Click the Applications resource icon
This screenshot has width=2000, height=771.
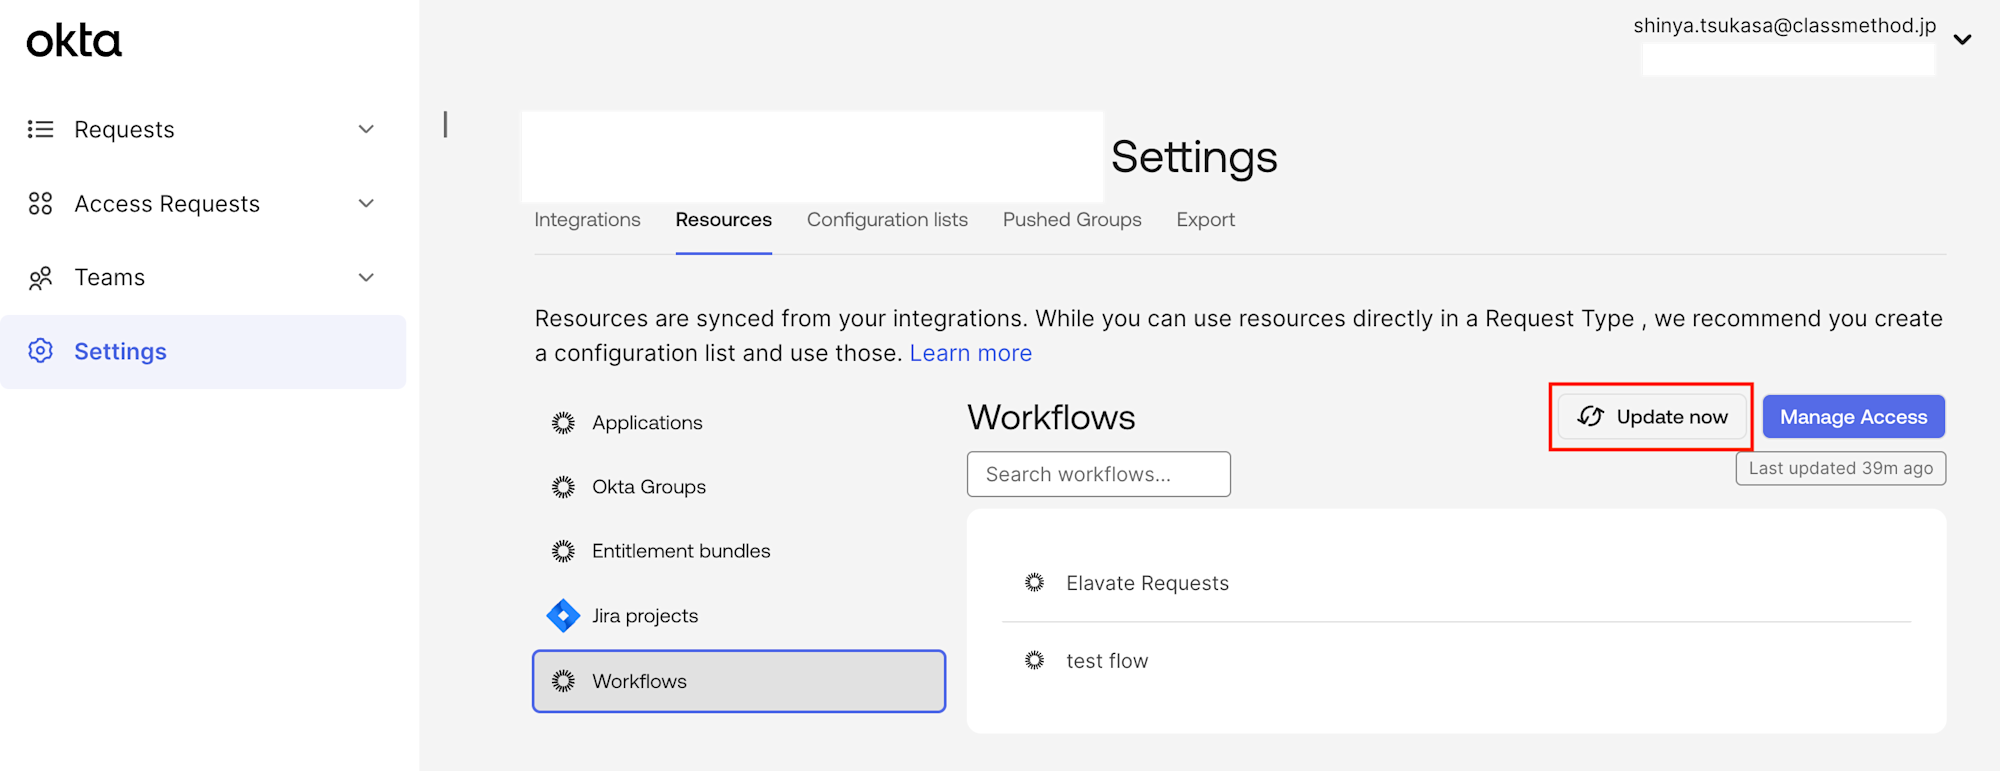click(563, 423)
